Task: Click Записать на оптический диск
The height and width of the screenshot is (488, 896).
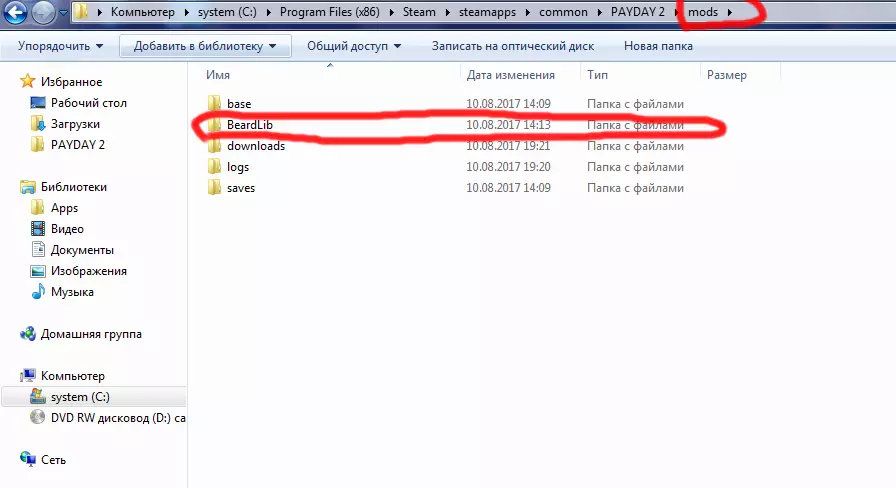Action: [513, 46]
